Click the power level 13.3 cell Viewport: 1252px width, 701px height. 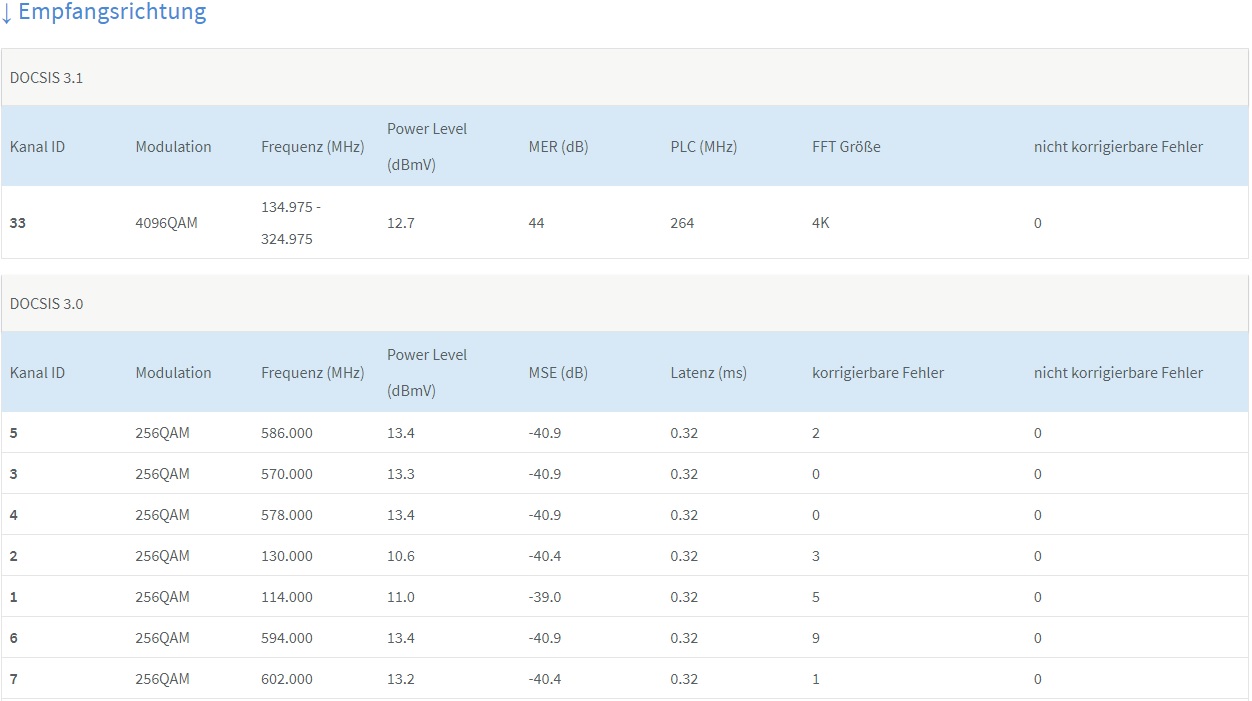401,474
